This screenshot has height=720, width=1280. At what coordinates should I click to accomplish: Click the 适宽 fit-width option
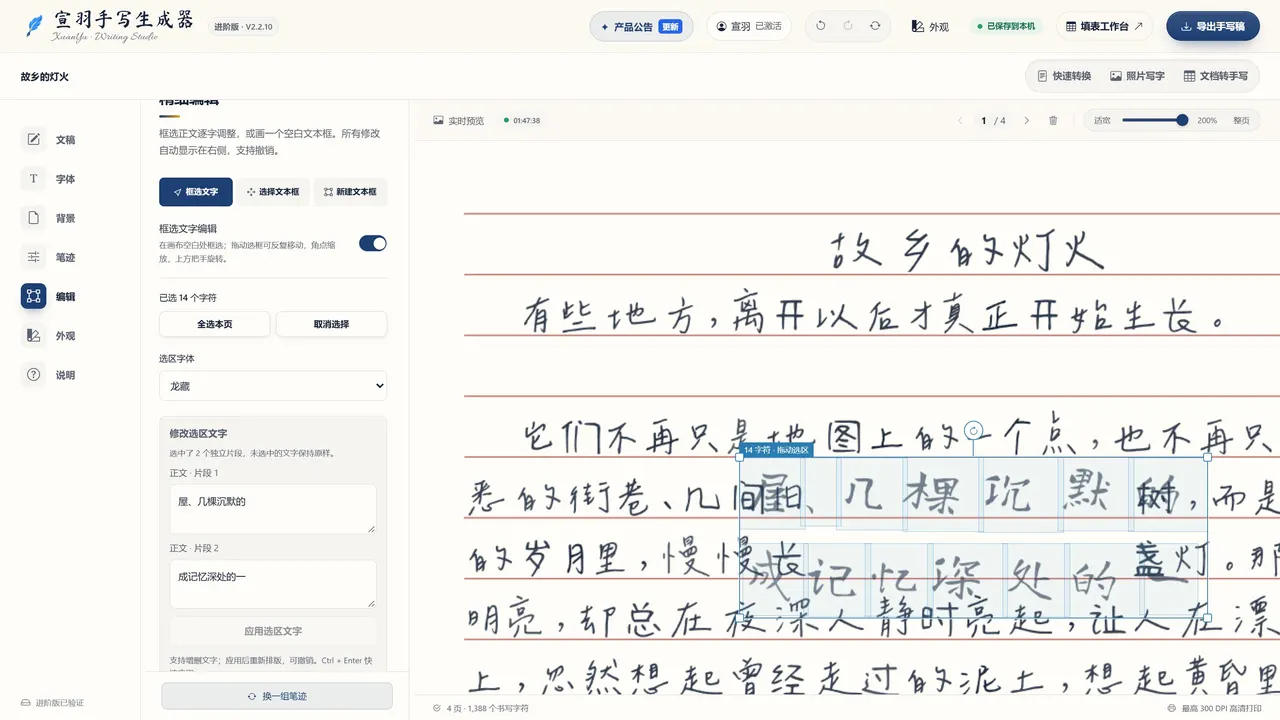coord(1102,120)
